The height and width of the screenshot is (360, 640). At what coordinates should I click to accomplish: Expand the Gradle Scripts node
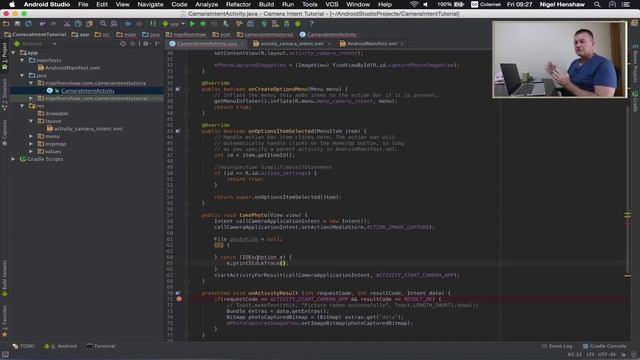13,159
